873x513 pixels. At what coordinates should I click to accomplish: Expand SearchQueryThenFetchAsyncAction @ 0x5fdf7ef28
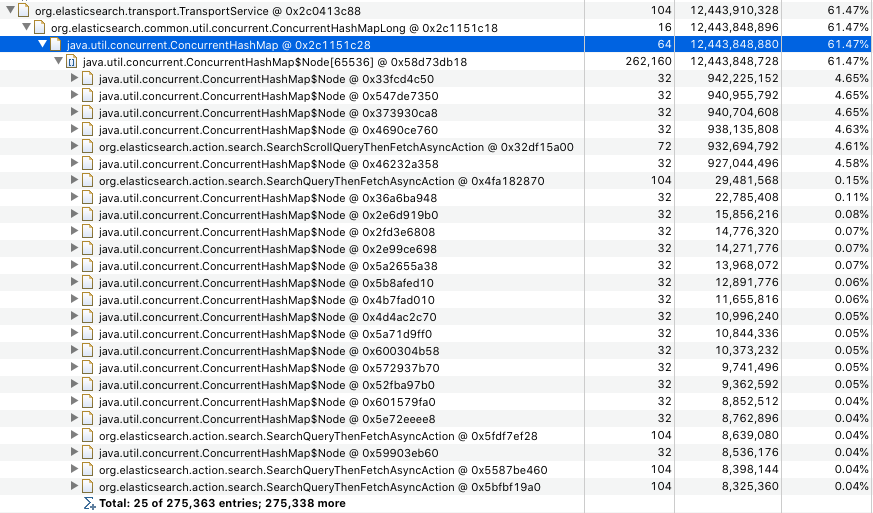pos(74,435)
